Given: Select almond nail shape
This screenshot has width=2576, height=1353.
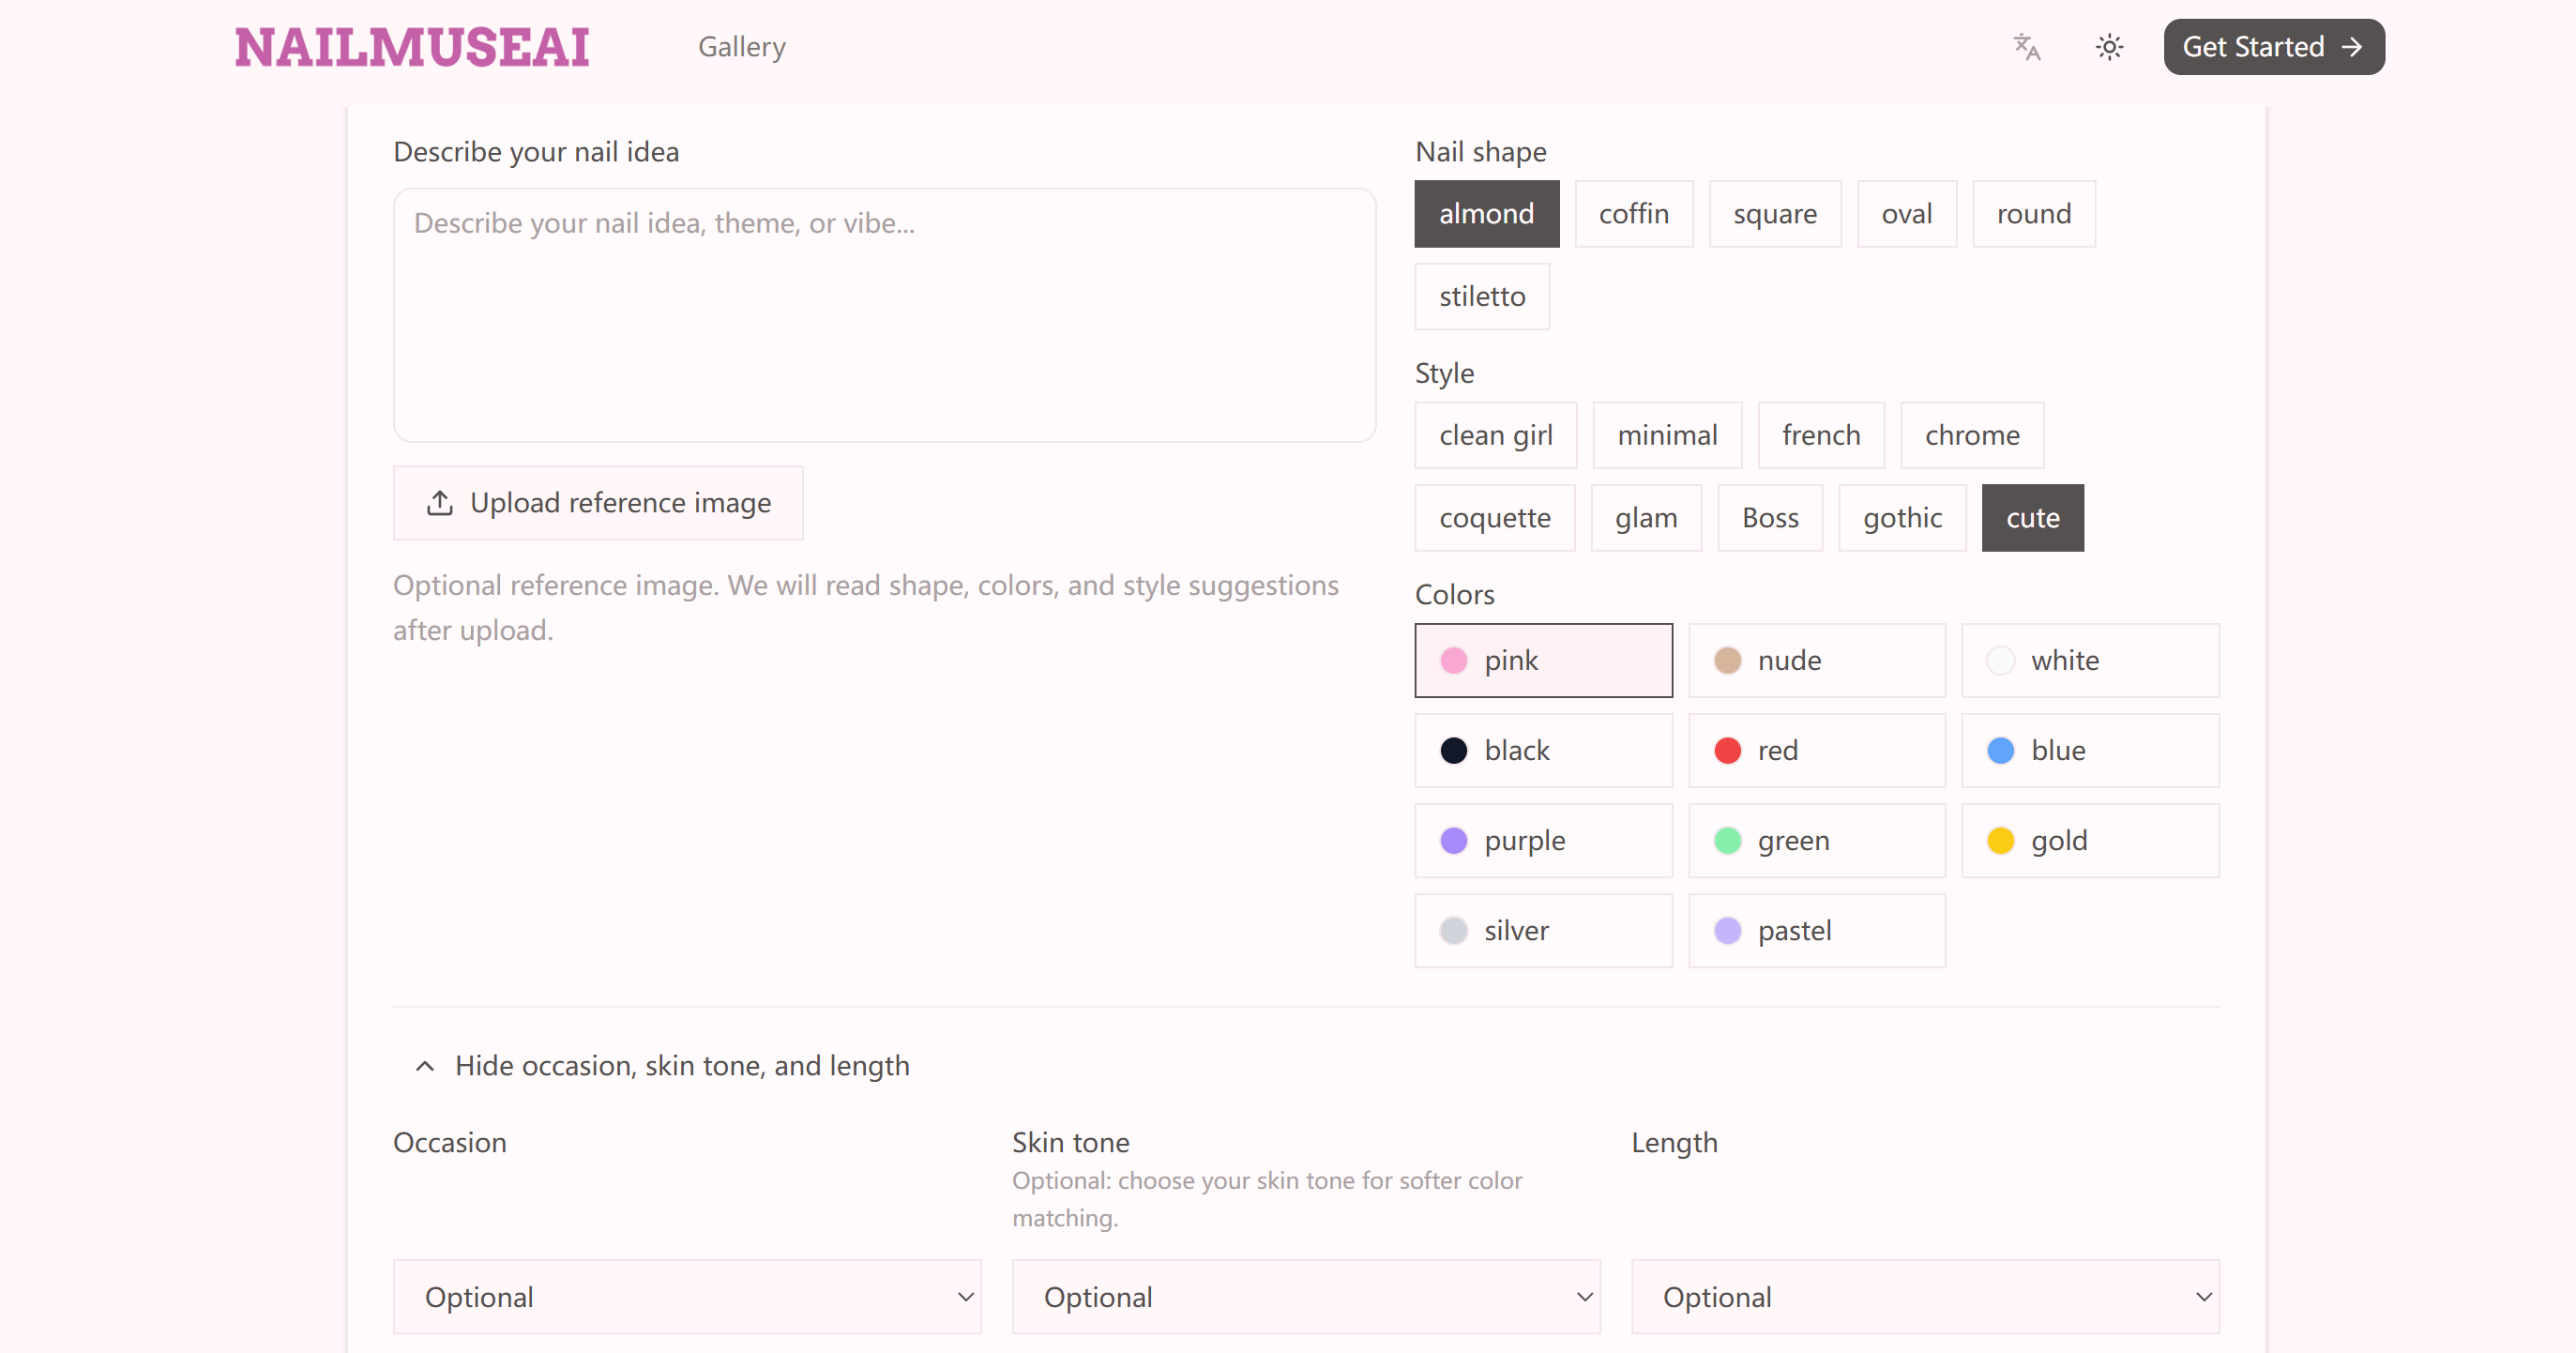Looking at the screenshot, I should click(1486, 214).
